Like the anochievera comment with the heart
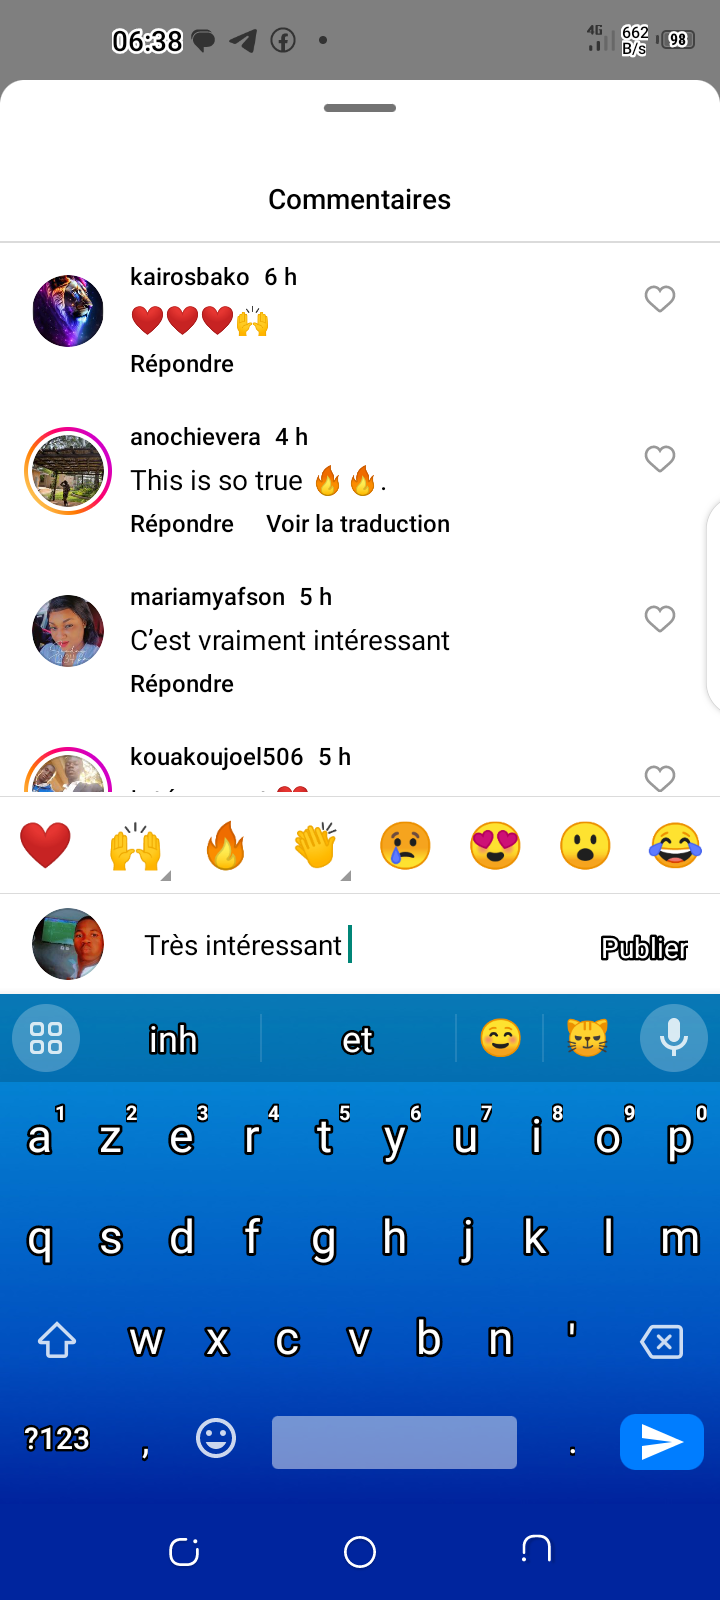This screenshot has height=1600, width=720. (660, 459)
